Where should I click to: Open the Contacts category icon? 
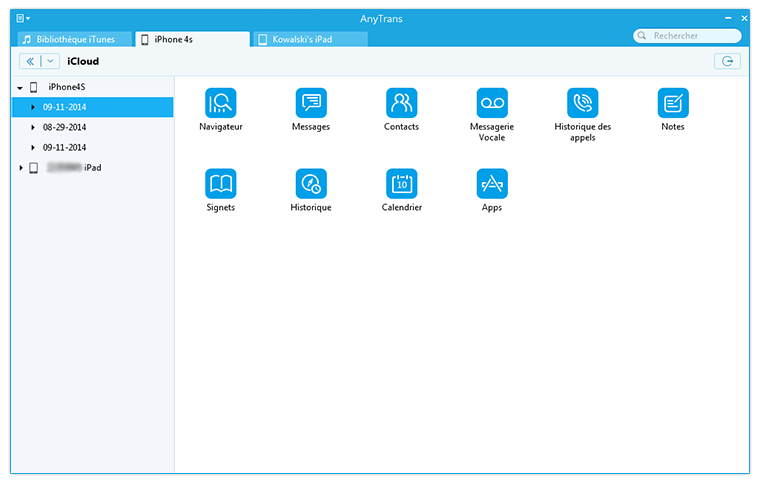point(401,103)
